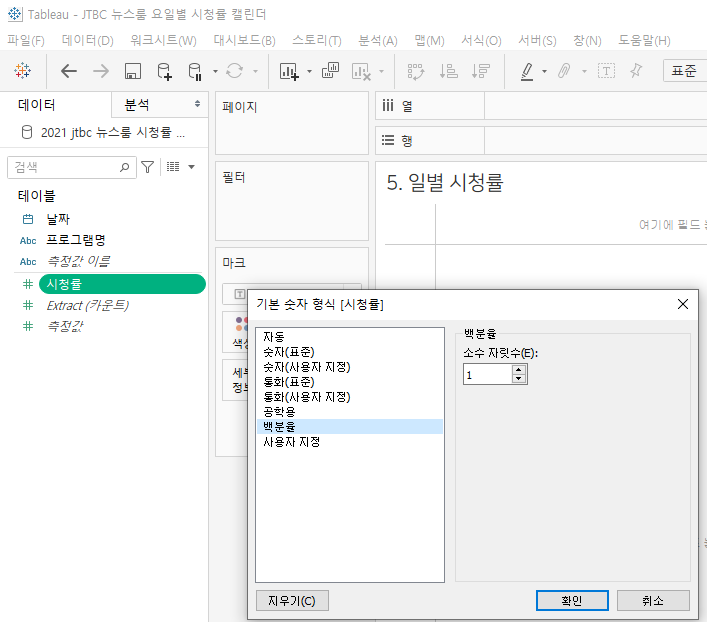Open the clear sheet dropdown arrow
The image size is (707, 622).
point(381,71)
